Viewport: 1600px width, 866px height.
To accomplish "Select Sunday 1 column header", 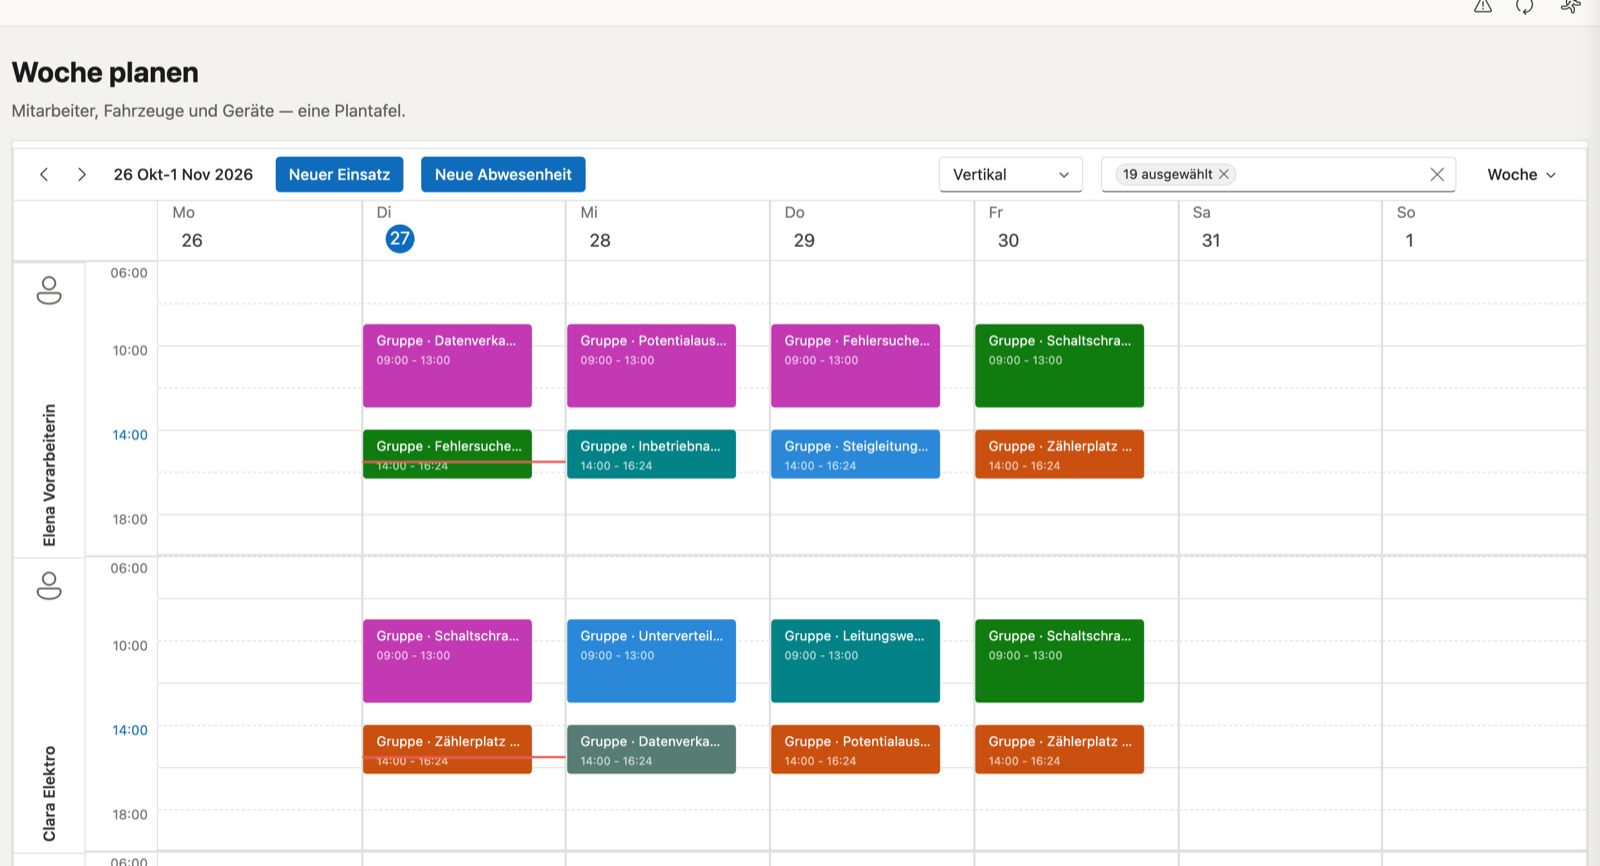I will click(1484, 230).
